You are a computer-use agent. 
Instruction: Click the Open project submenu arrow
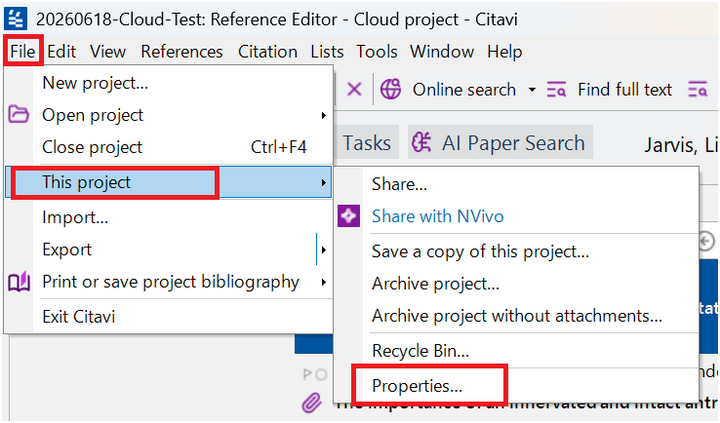click(324, 115)
